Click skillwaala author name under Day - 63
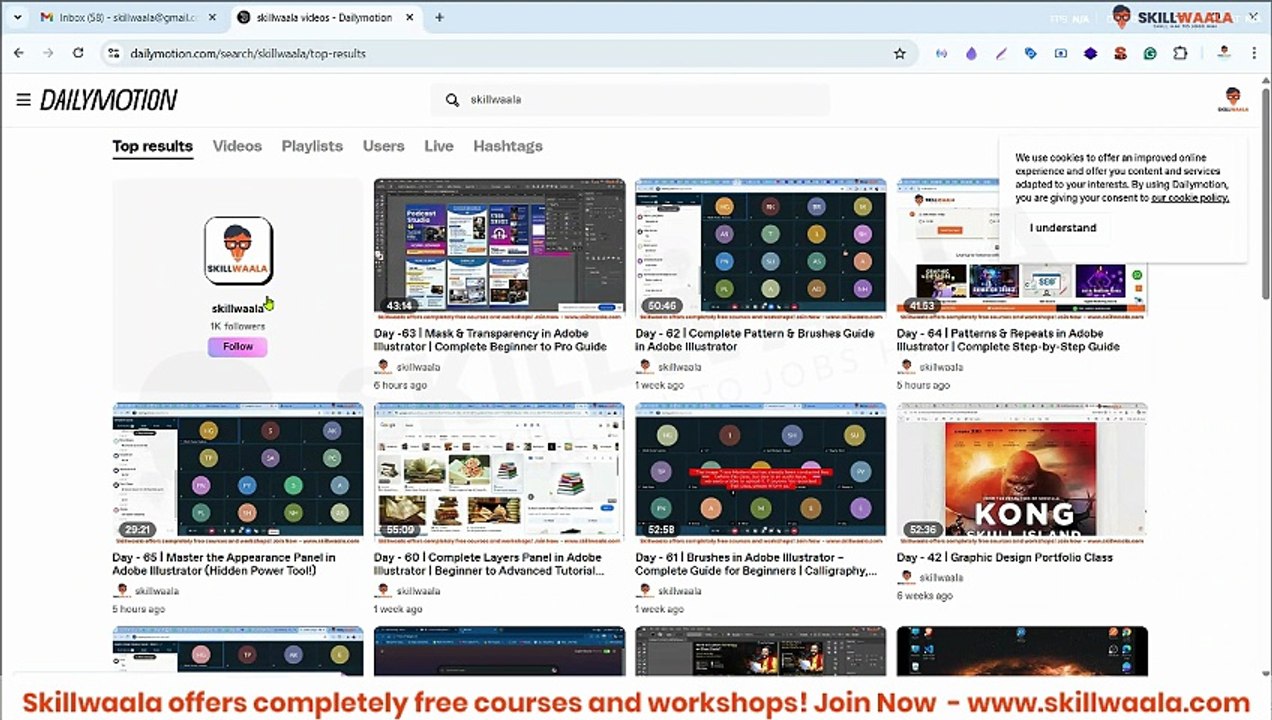 click(x=418, y=367)
